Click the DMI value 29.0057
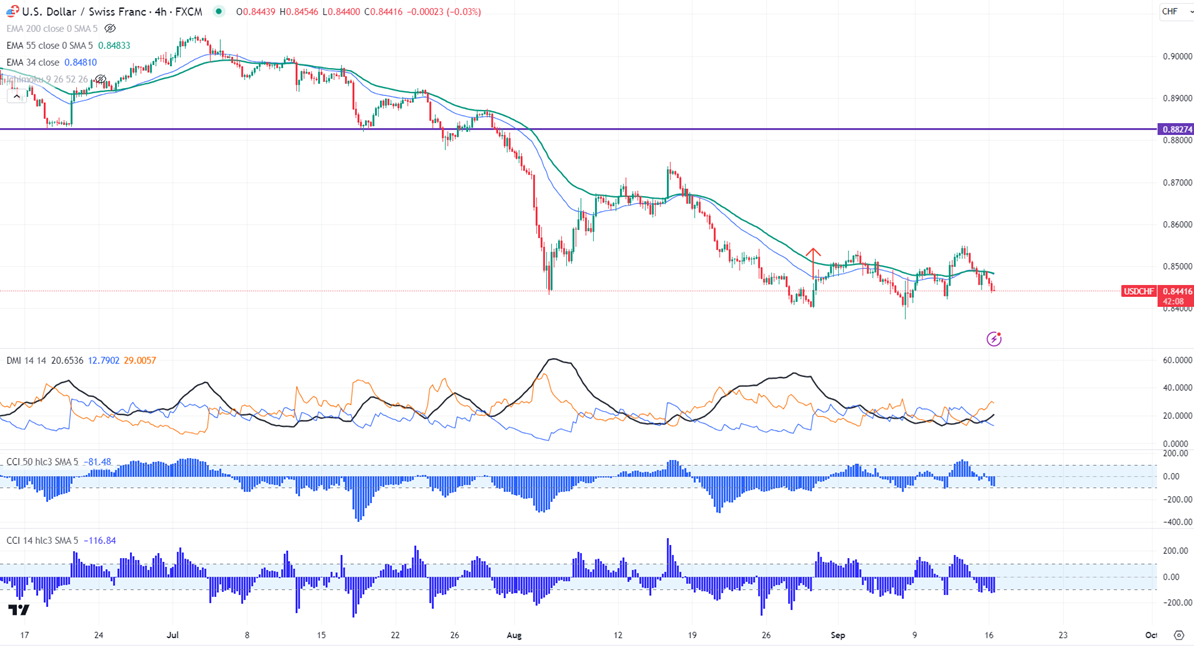 pos(139,361)
